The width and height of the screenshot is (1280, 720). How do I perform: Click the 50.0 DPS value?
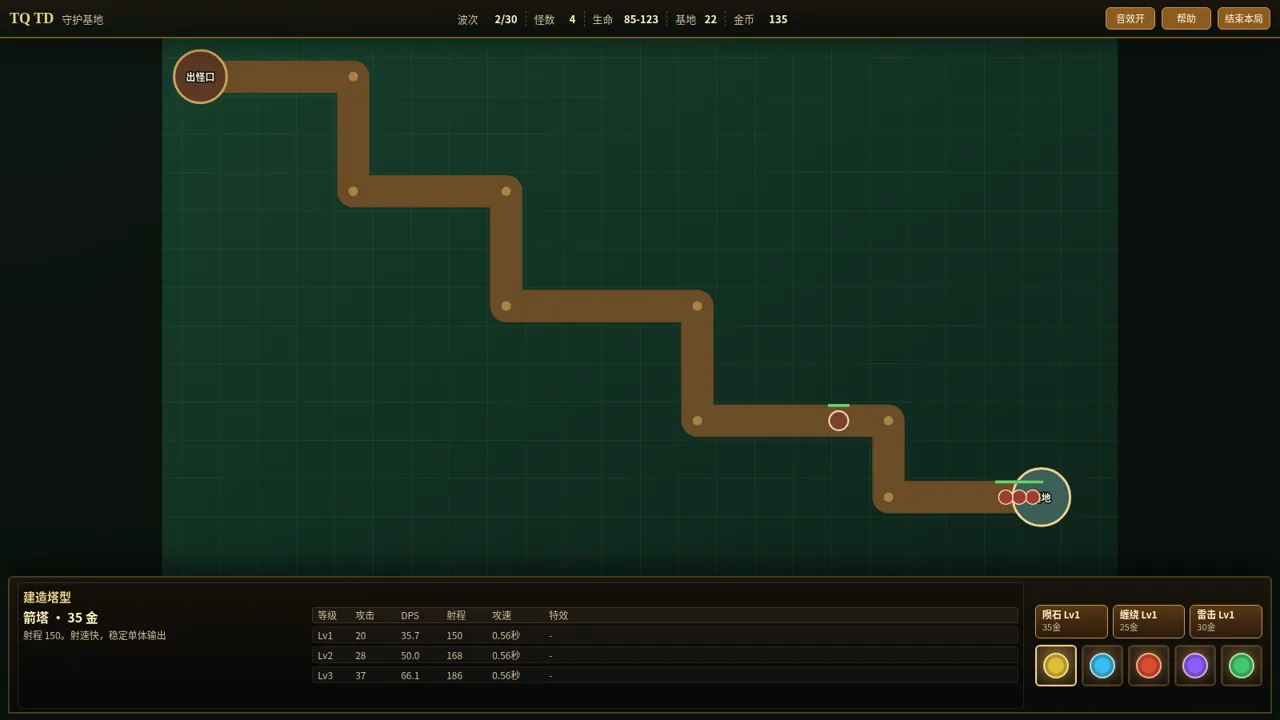(410, 656)
